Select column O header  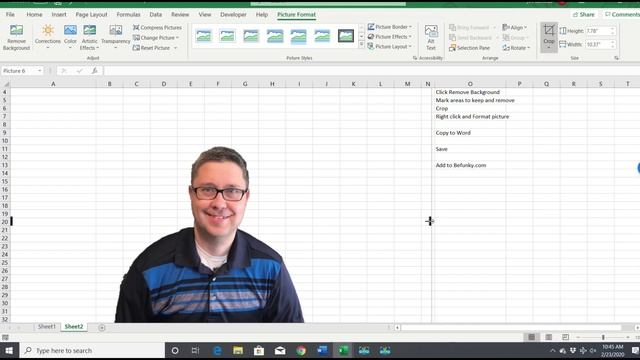[470, 84]
